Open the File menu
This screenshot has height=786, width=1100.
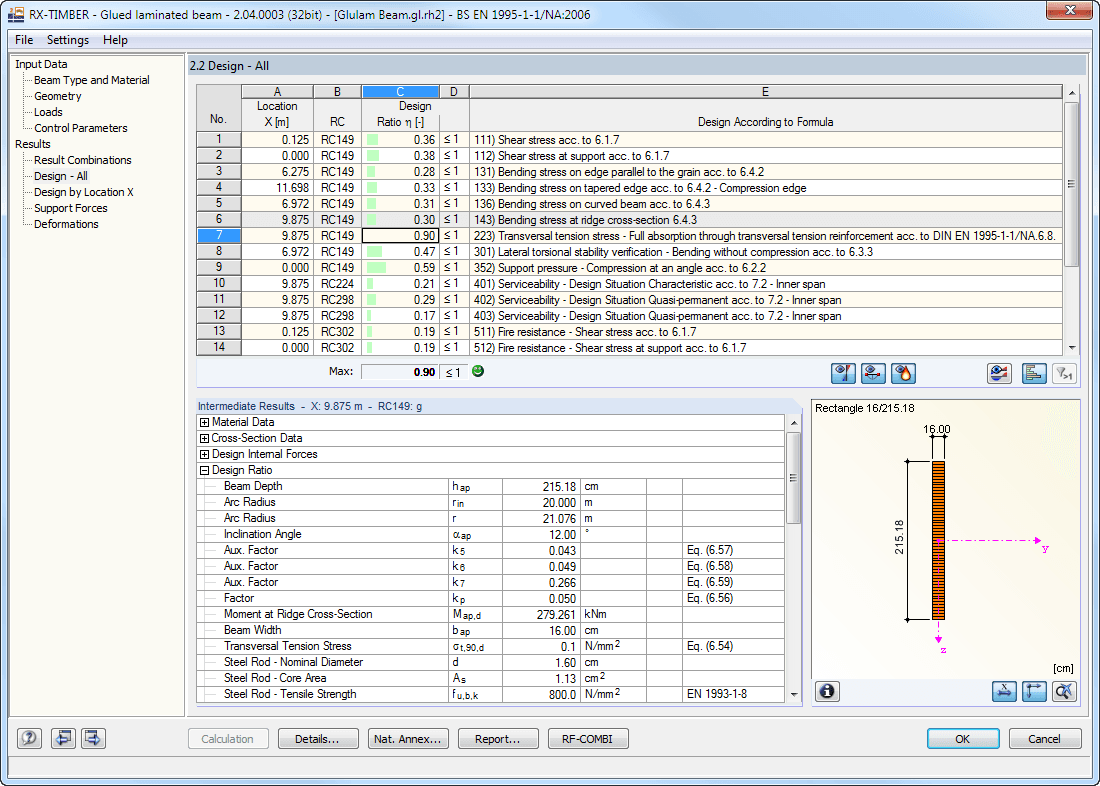pos(23,40)
